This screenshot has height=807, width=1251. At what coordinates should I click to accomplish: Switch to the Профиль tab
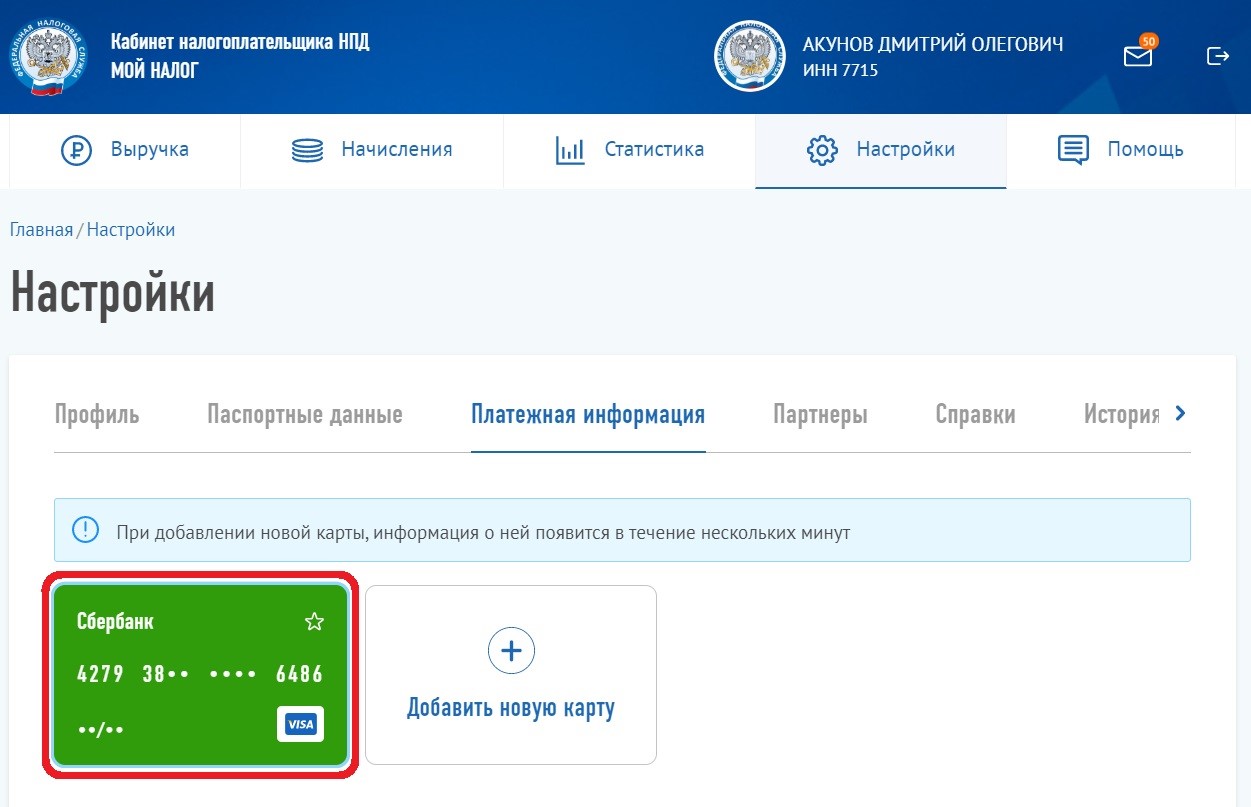tap(97, 415)
